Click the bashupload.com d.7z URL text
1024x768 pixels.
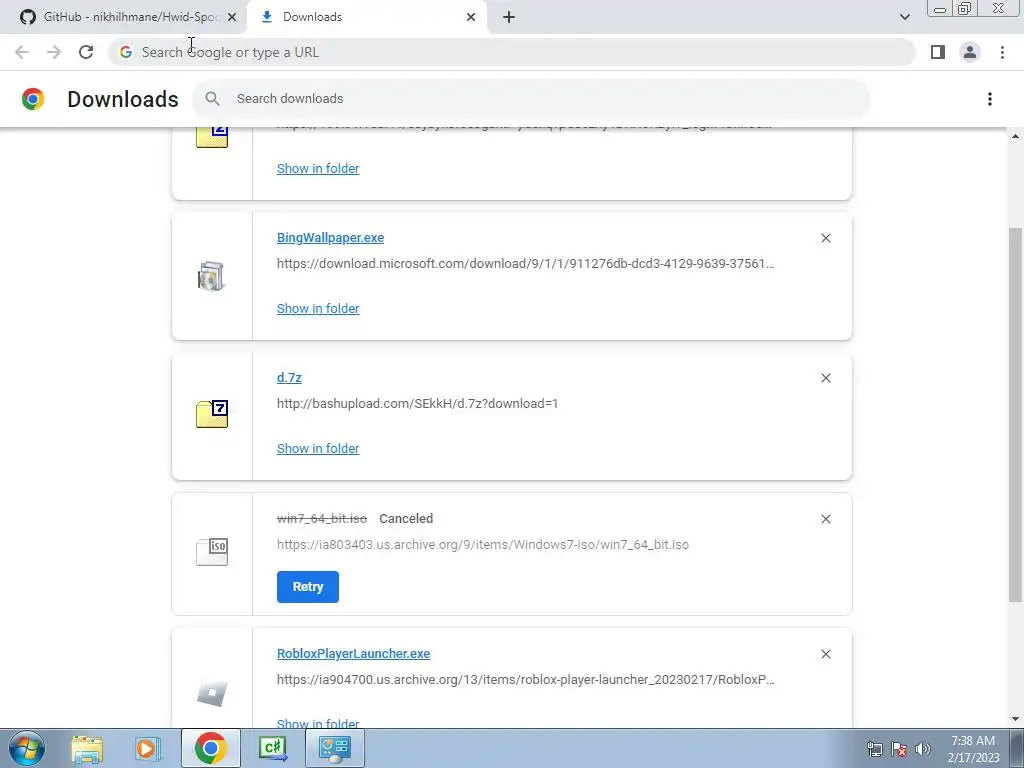[x=417, y=404]
